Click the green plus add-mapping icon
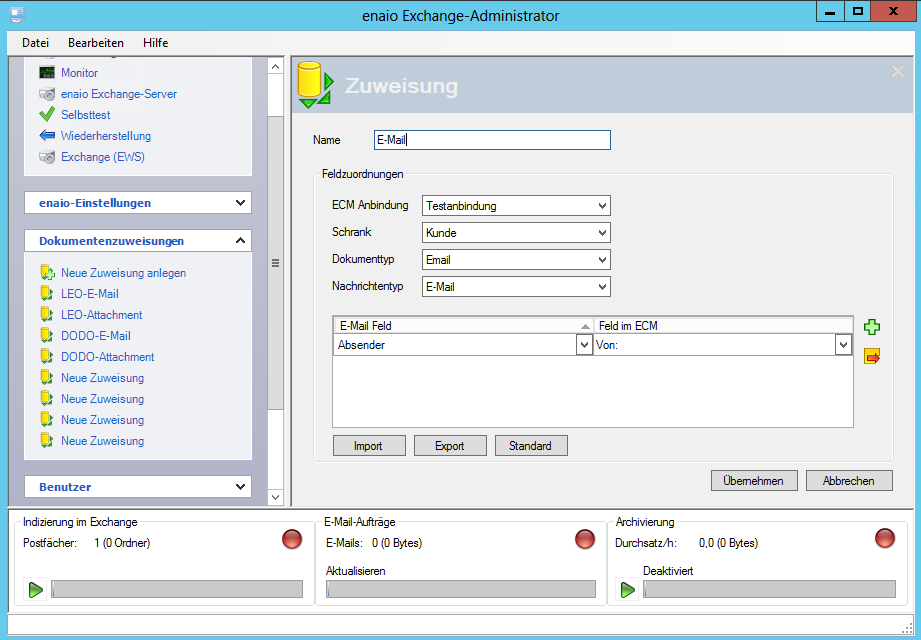 click(x=871, y=327)
